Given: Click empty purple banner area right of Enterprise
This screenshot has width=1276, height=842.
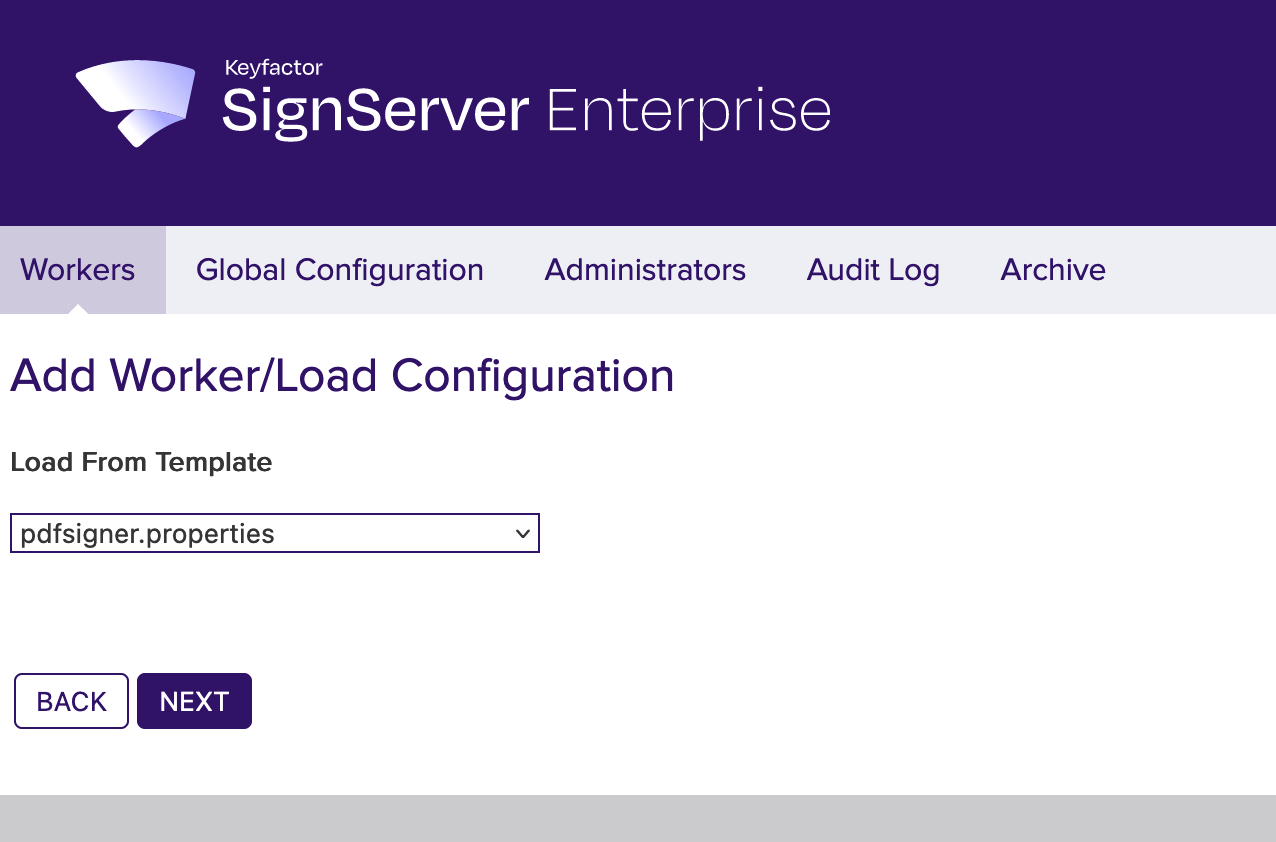Looking at the screenshot, I should 1050,112.
